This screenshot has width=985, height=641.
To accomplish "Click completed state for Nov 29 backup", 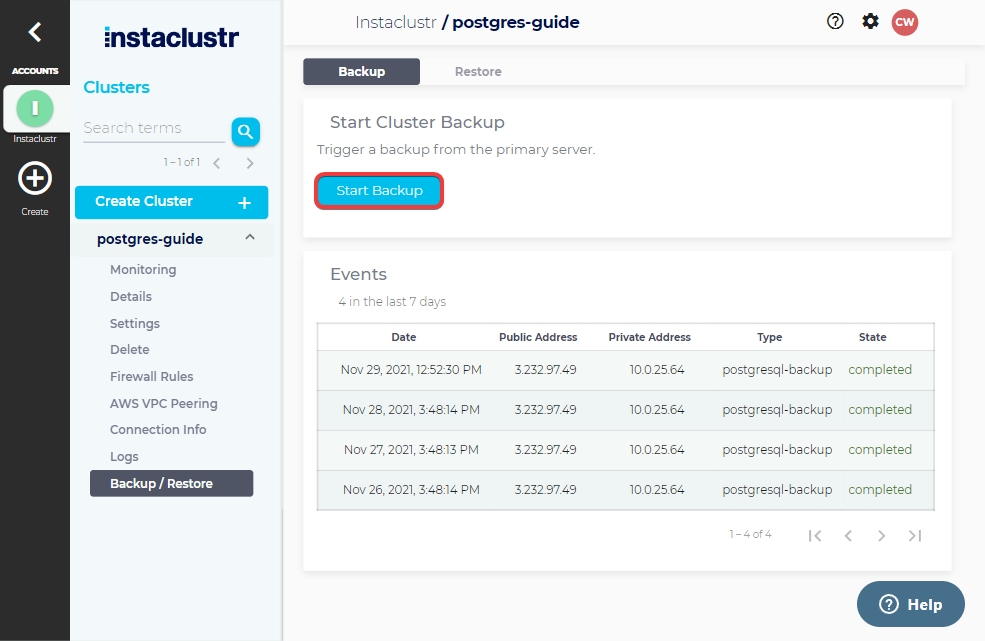I will click(x=879, y=370).
